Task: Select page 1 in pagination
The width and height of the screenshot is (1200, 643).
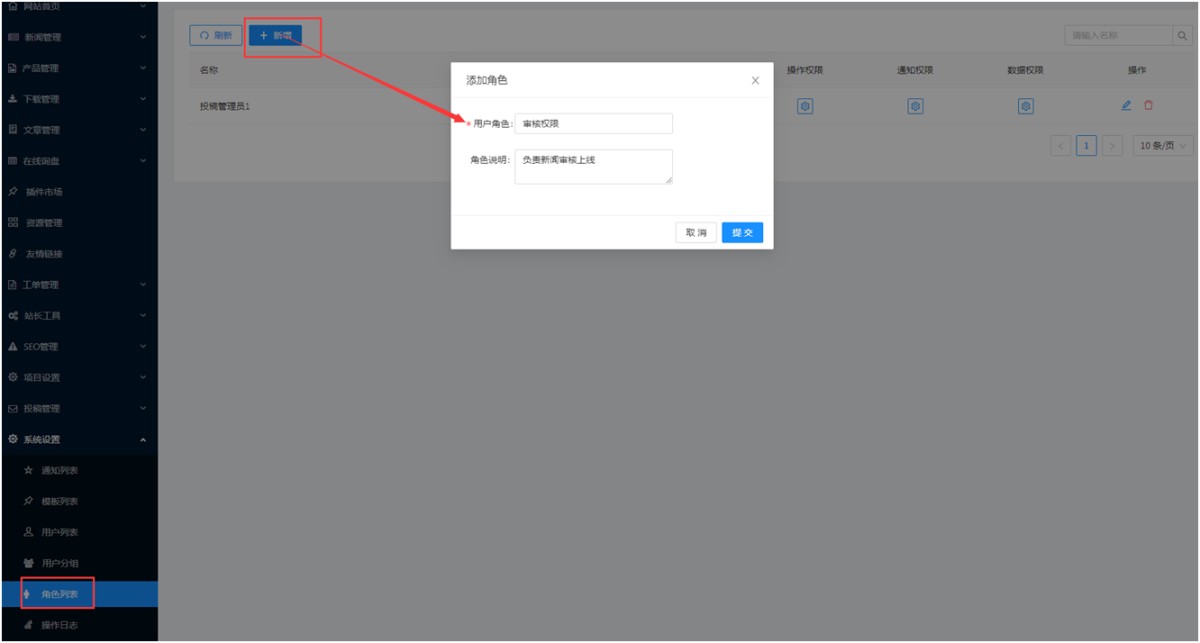Action: (x=1086, y=146)
